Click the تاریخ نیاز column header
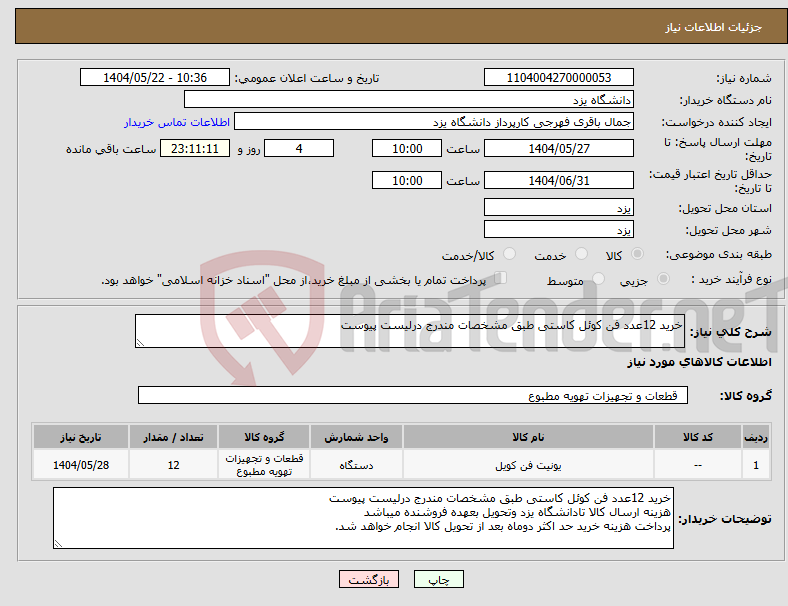788x606 pixels. point(81,437)
